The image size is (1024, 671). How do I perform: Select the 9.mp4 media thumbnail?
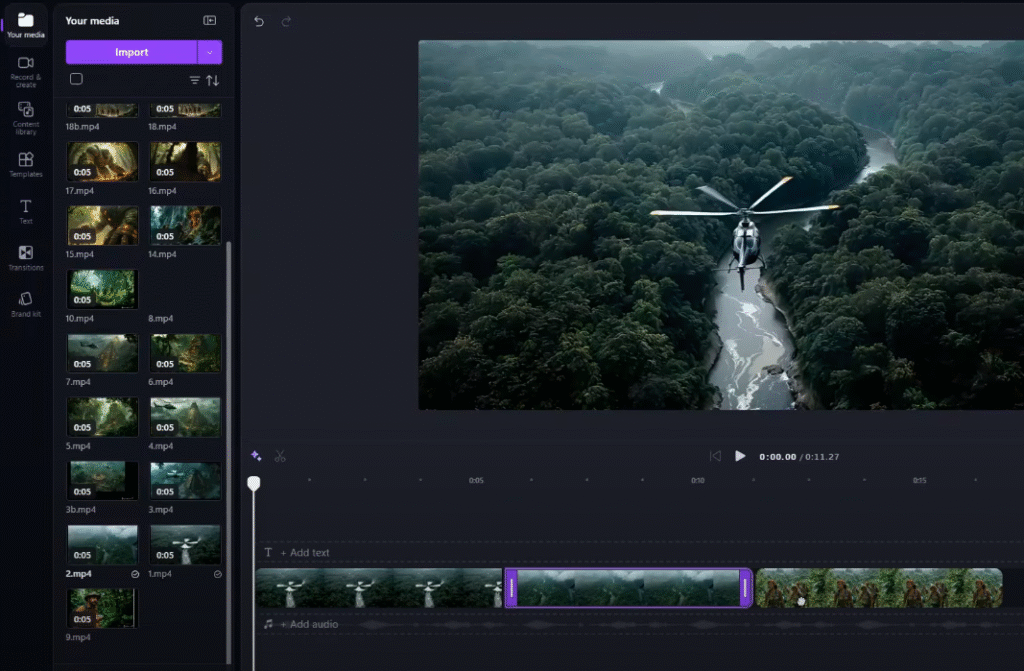(102, 608)
